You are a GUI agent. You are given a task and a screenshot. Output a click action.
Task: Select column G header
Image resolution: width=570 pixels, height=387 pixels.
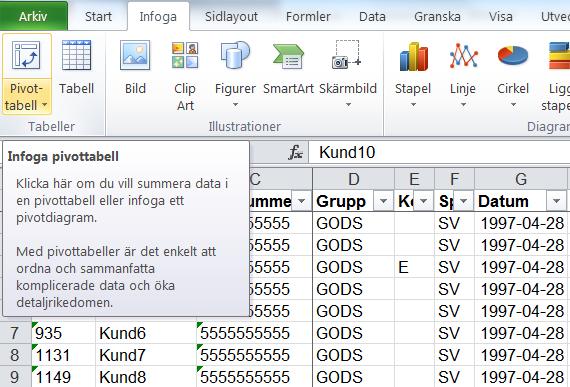521,179
